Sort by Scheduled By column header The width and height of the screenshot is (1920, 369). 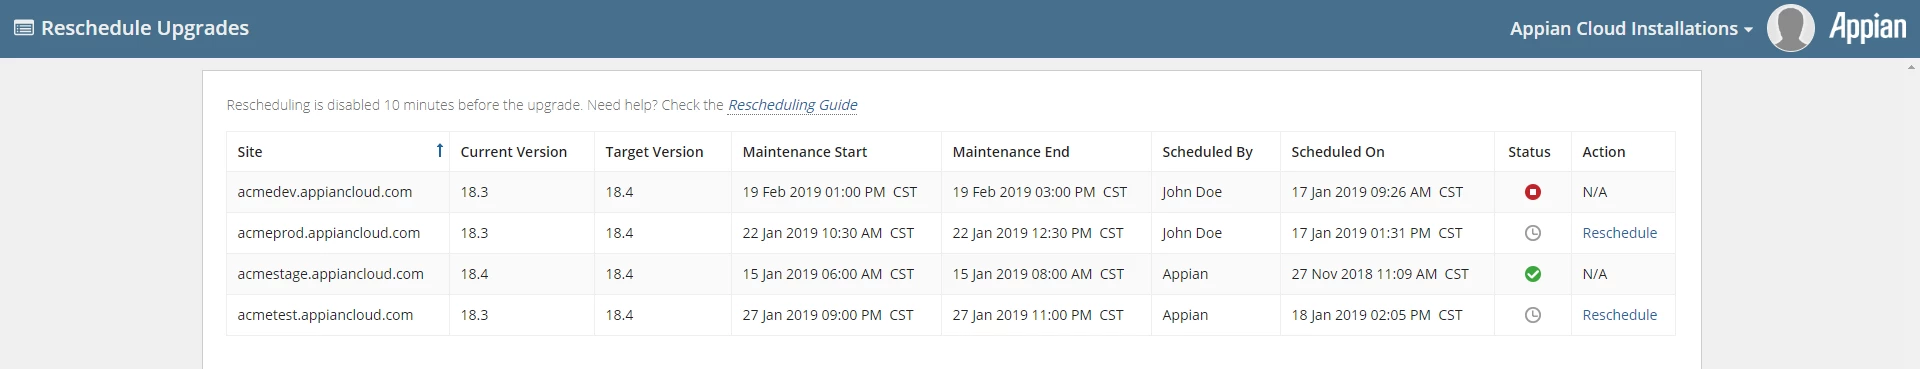[1207, 152]
